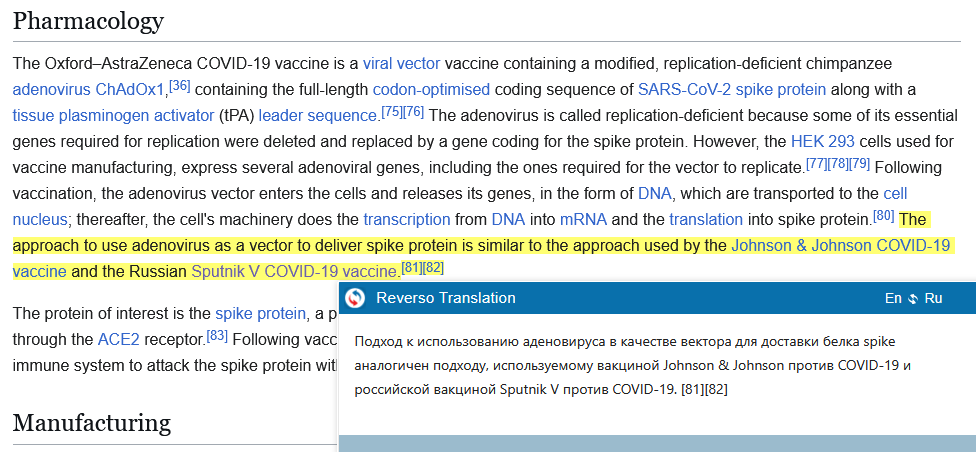Screen dimensions: 976x452
Task: Open the ACE2 receptor link
Action: click(116, 339)
